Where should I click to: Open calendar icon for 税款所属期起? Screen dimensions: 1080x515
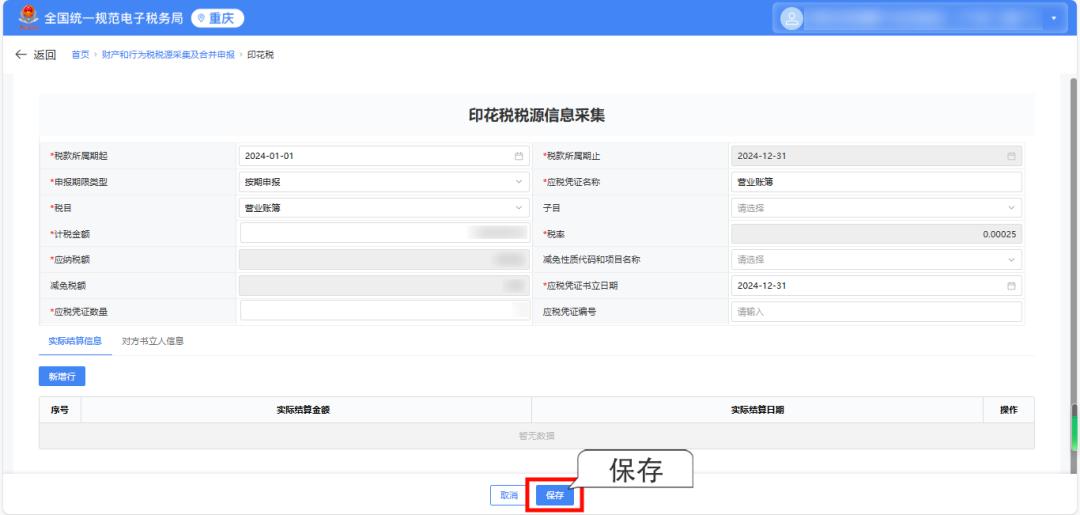click(x=518, y=156)
